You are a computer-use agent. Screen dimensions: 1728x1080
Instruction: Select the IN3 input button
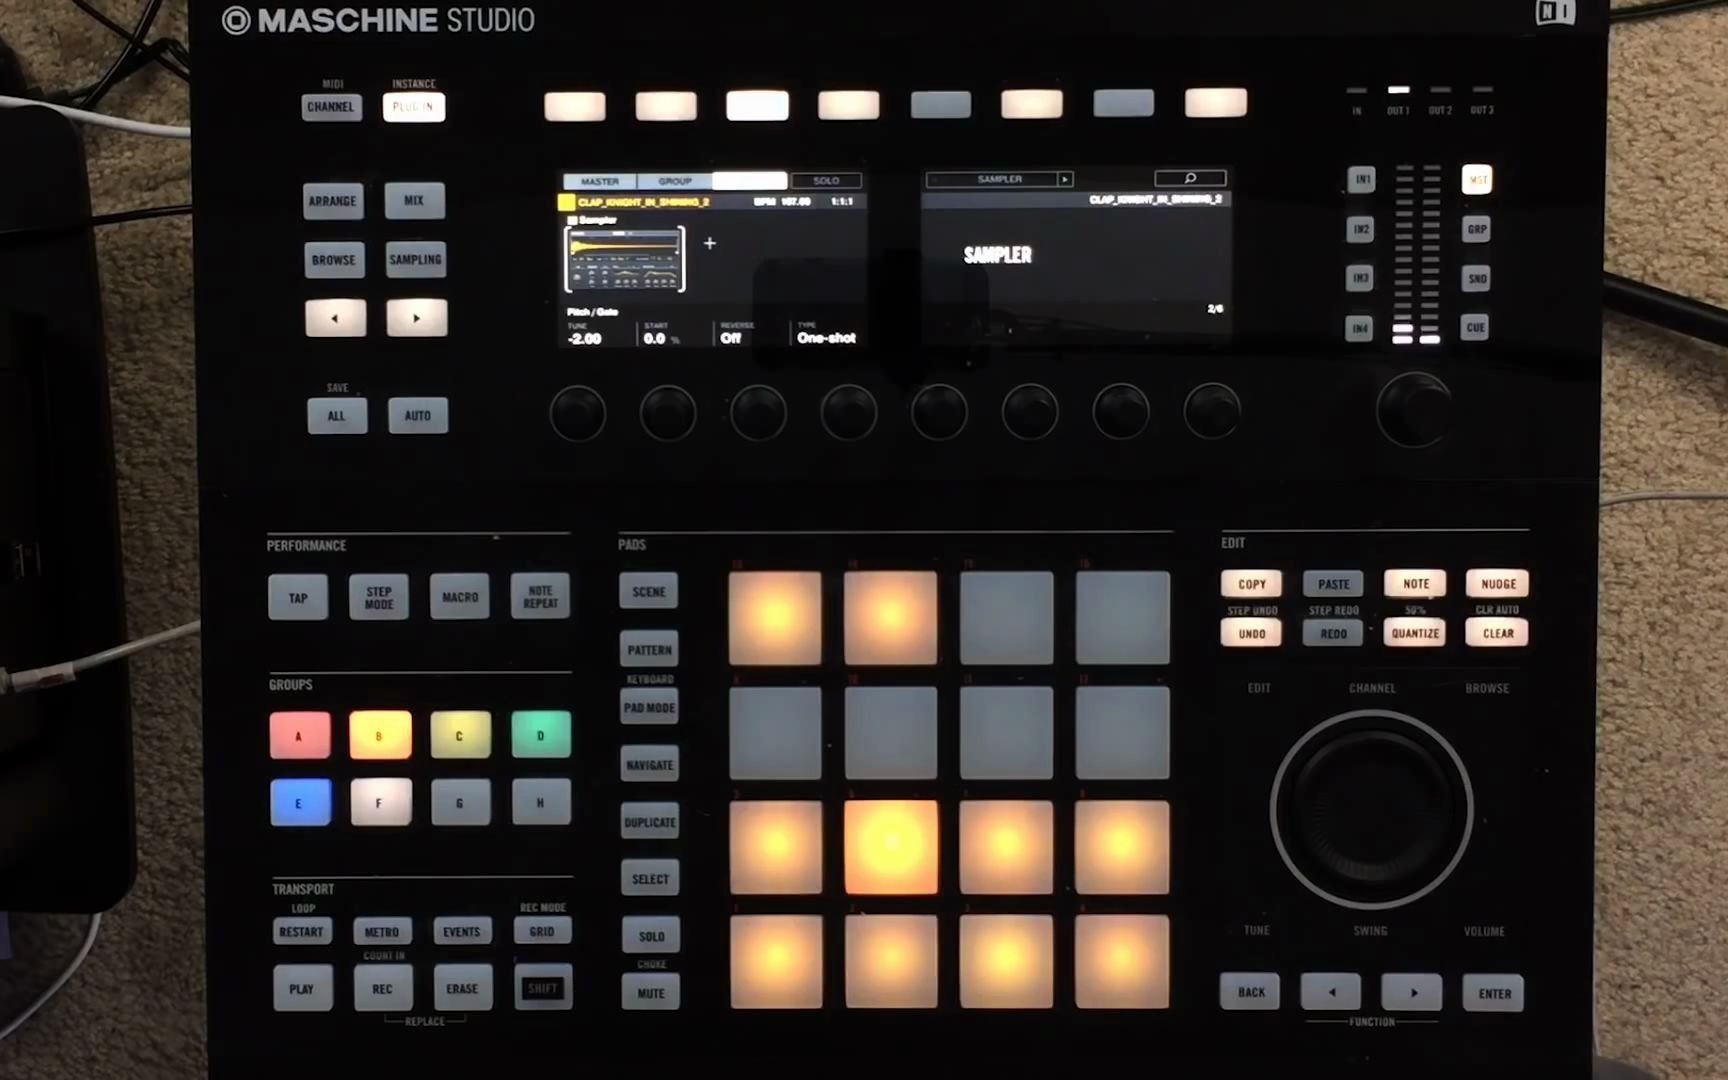click(1360, 277)
